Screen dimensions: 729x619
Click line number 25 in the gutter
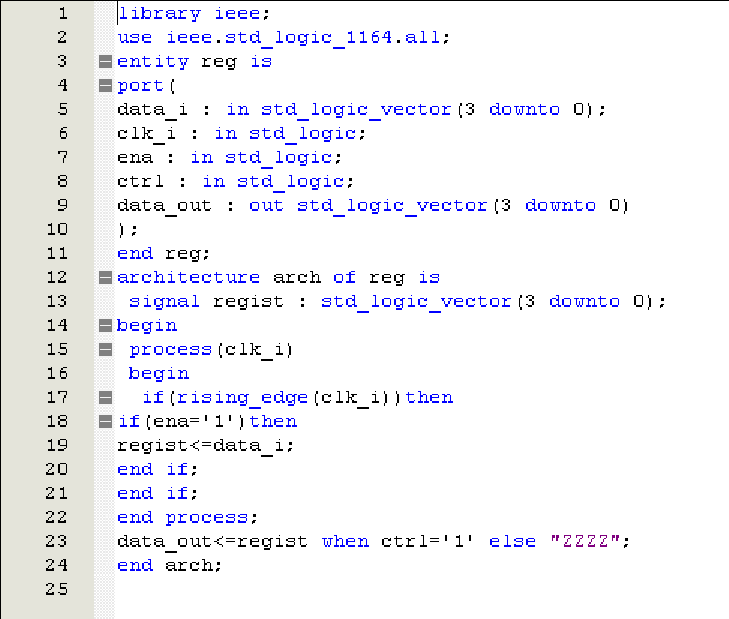click(x=57, y=589)
